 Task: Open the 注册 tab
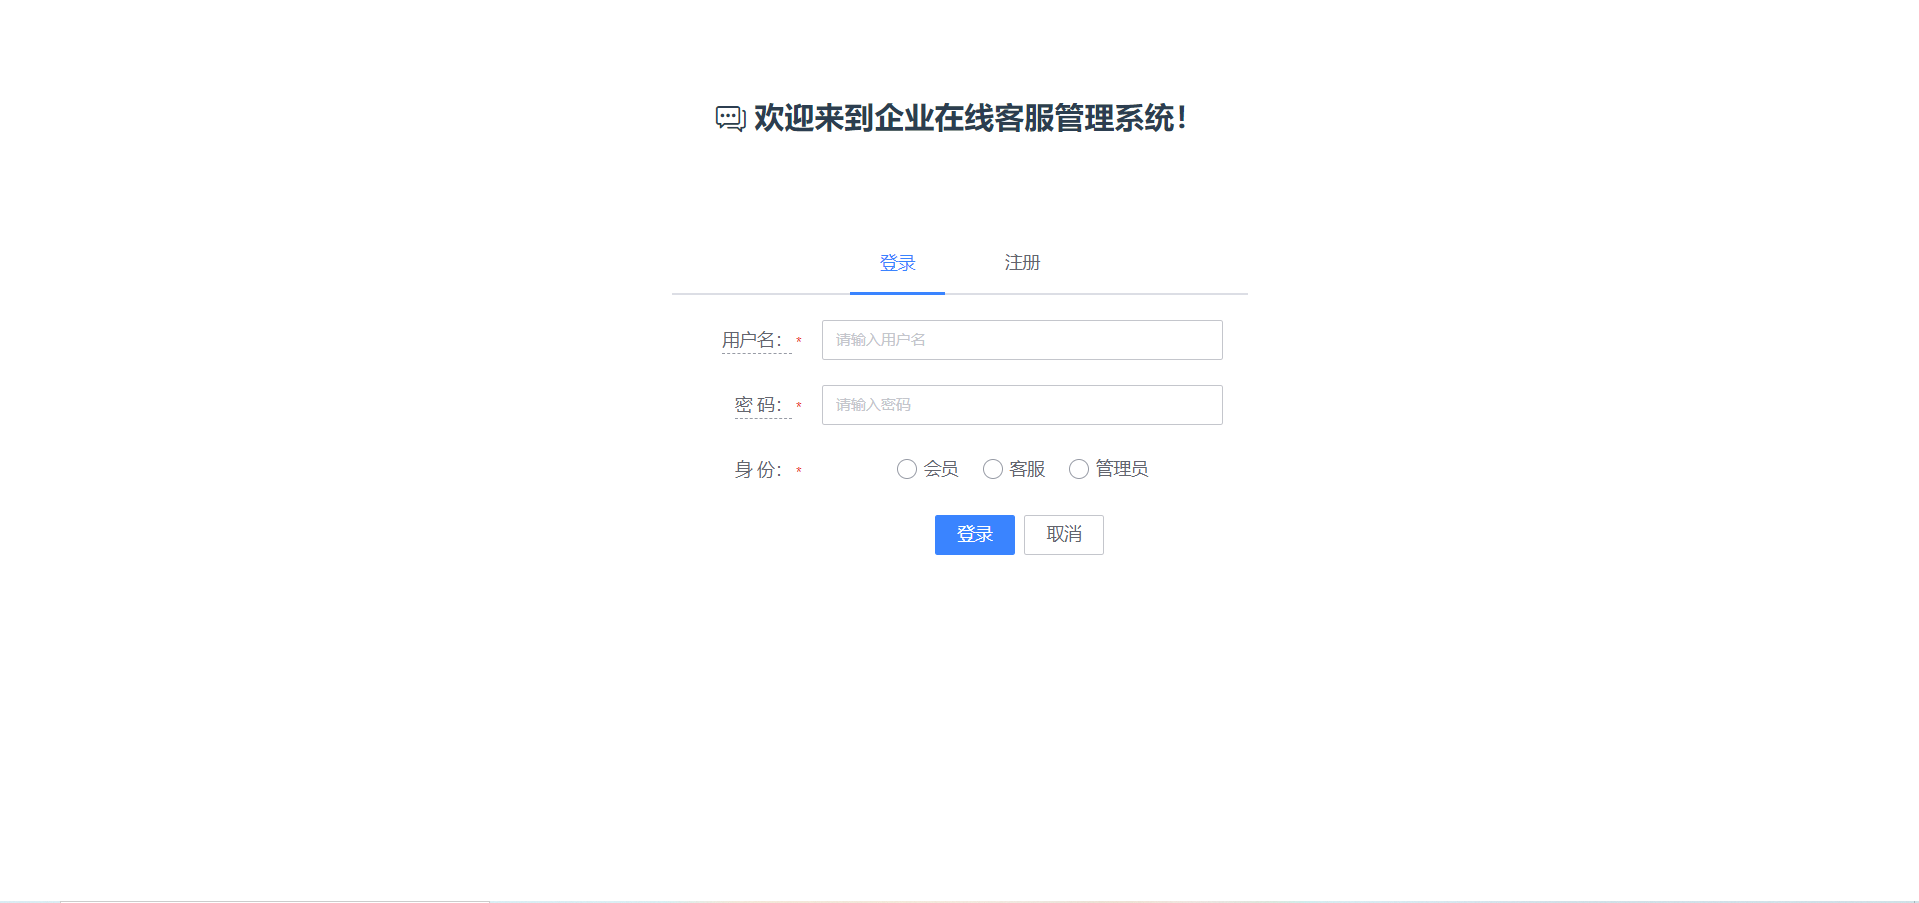[1022, 263]
